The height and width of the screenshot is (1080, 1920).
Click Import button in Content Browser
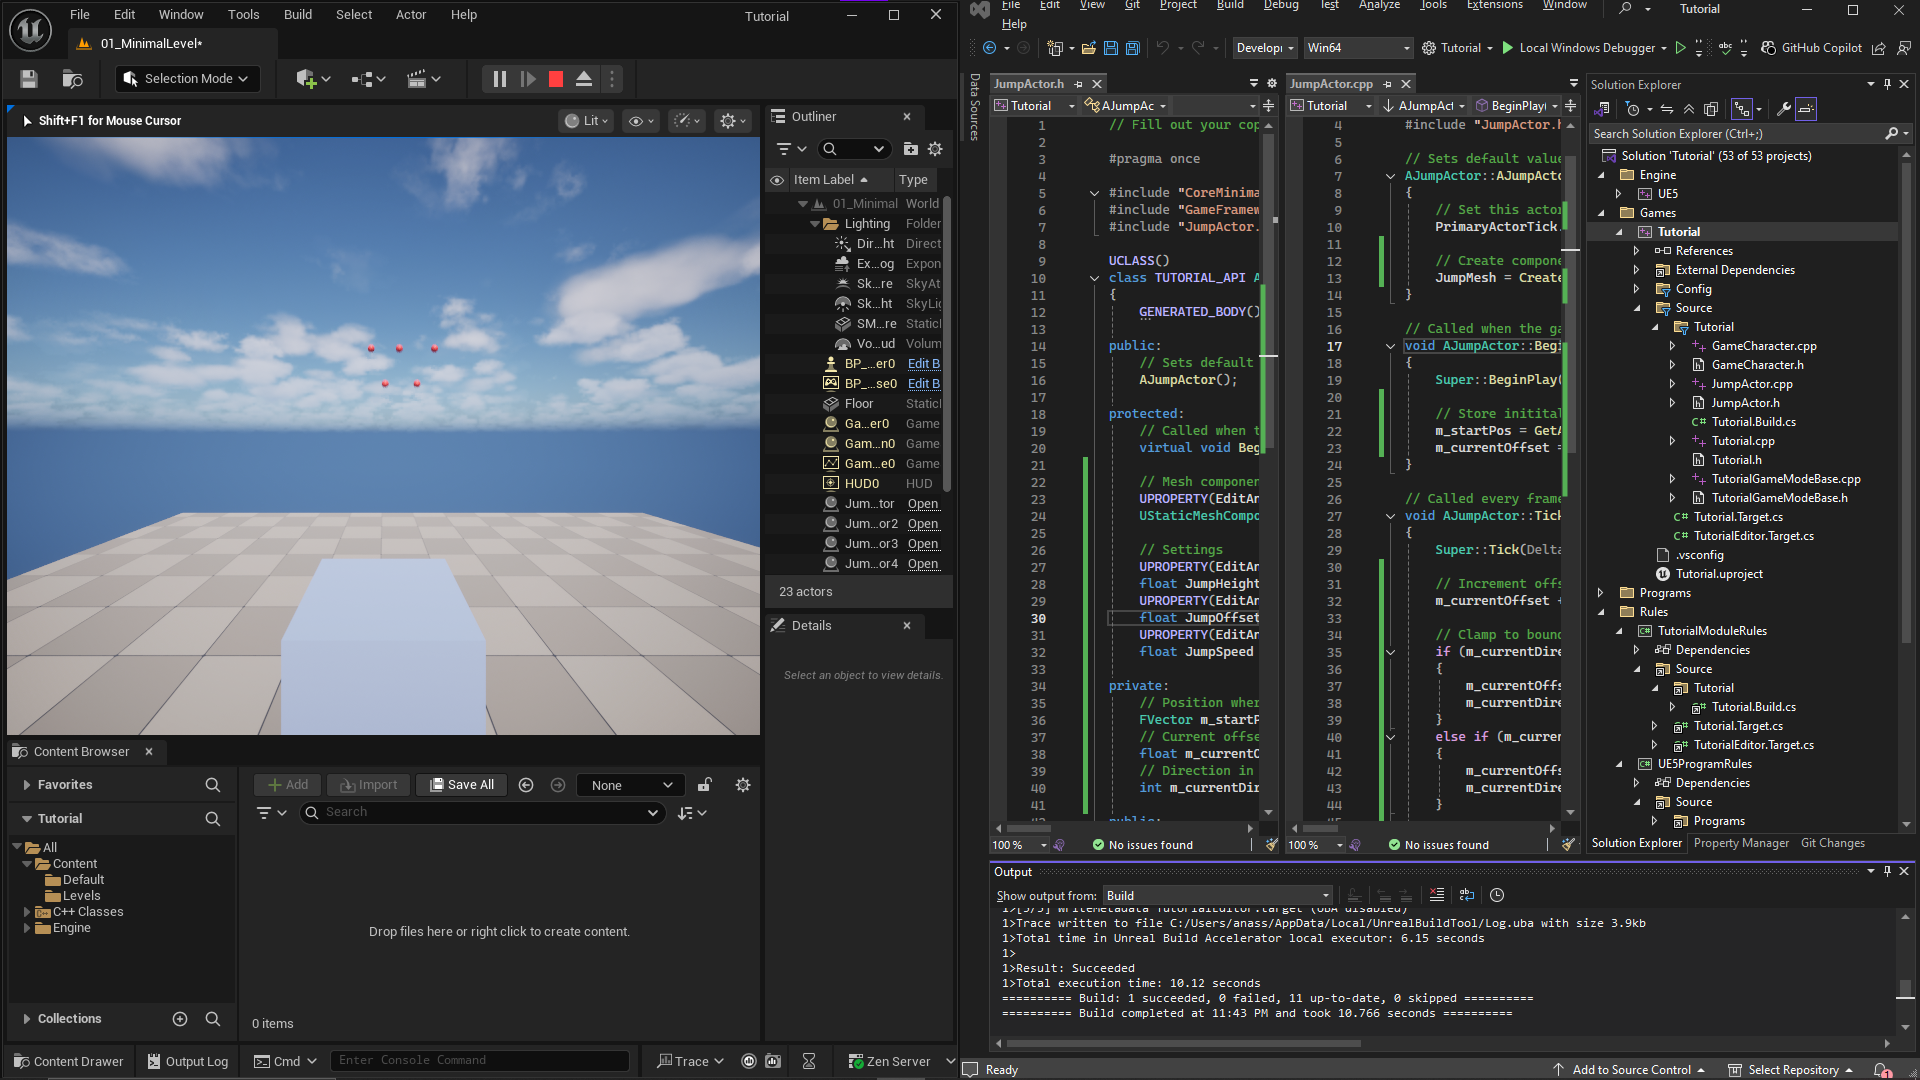pos(369,785)
